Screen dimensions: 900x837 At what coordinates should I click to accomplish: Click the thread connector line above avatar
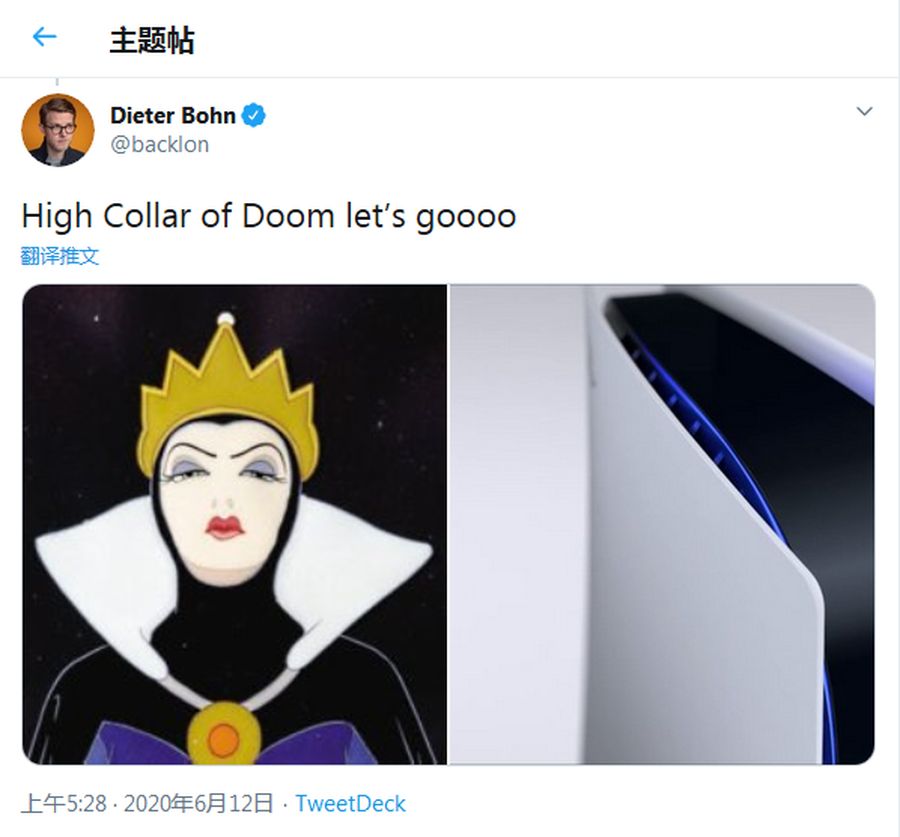(57, 82)
